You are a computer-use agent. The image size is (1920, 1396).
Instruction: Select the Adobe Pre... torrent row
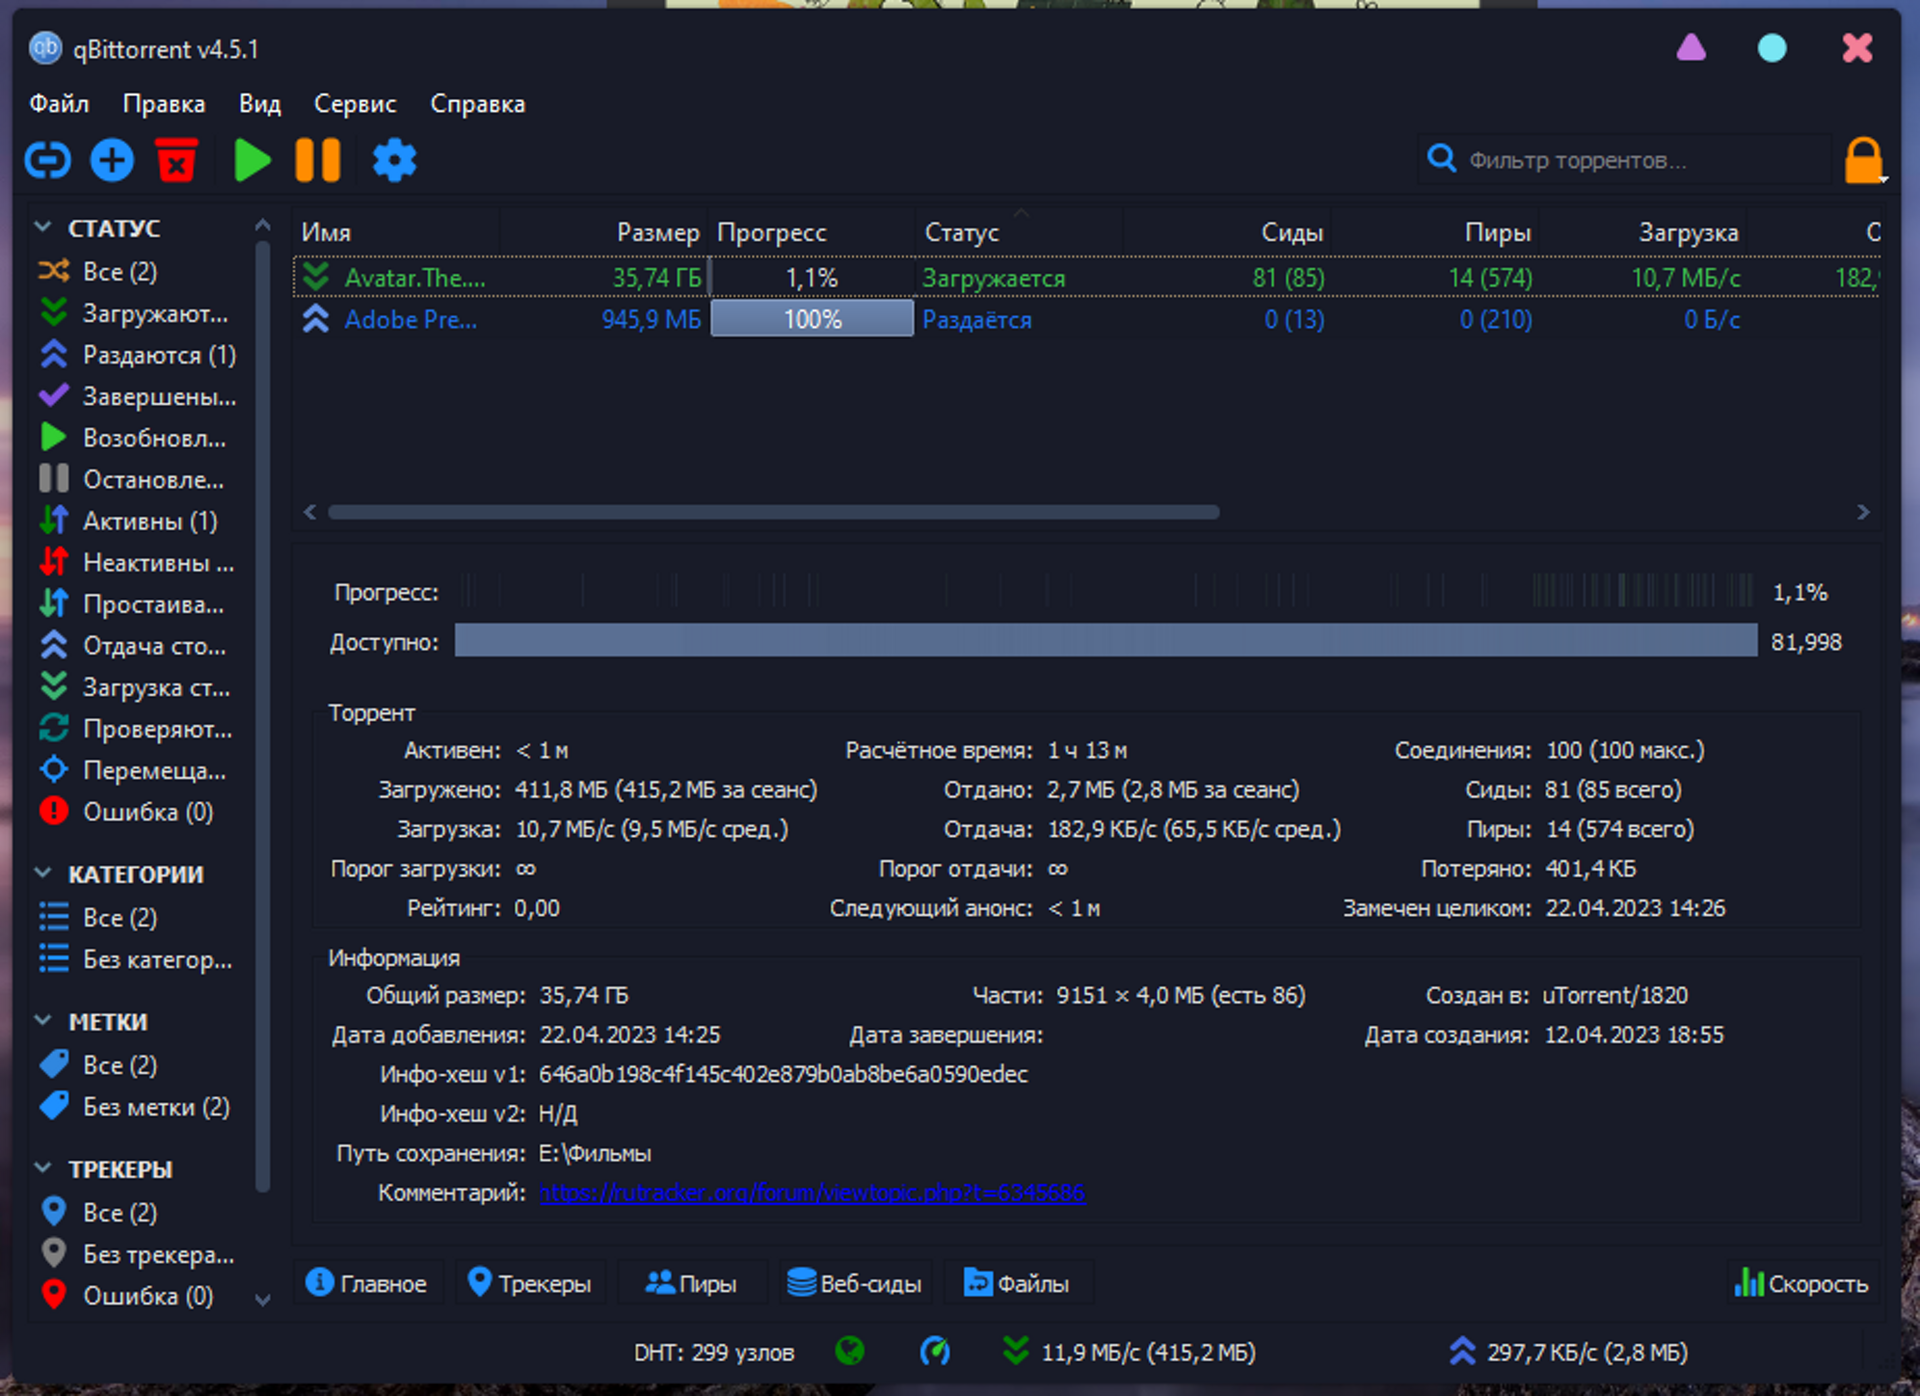point(1087,320)
